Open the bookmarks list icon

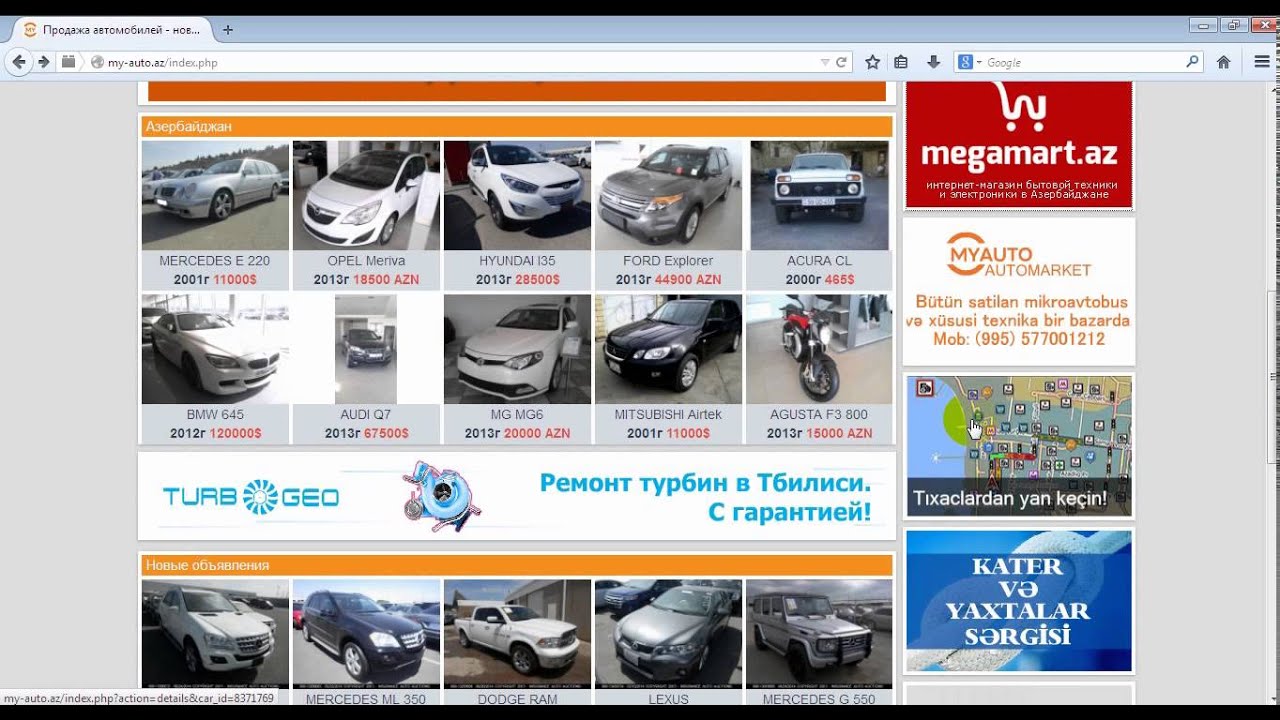point(901,62)
